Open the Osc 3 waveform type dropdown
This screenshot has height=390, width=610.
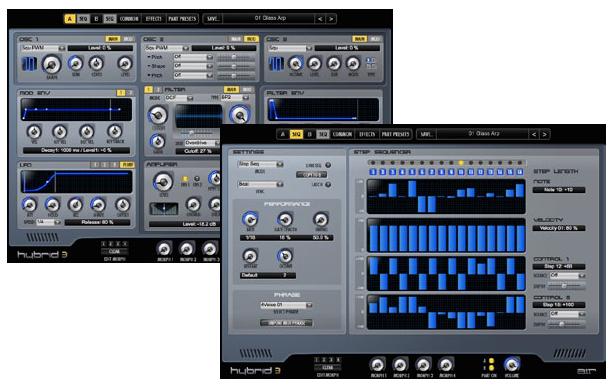[290, 48]
